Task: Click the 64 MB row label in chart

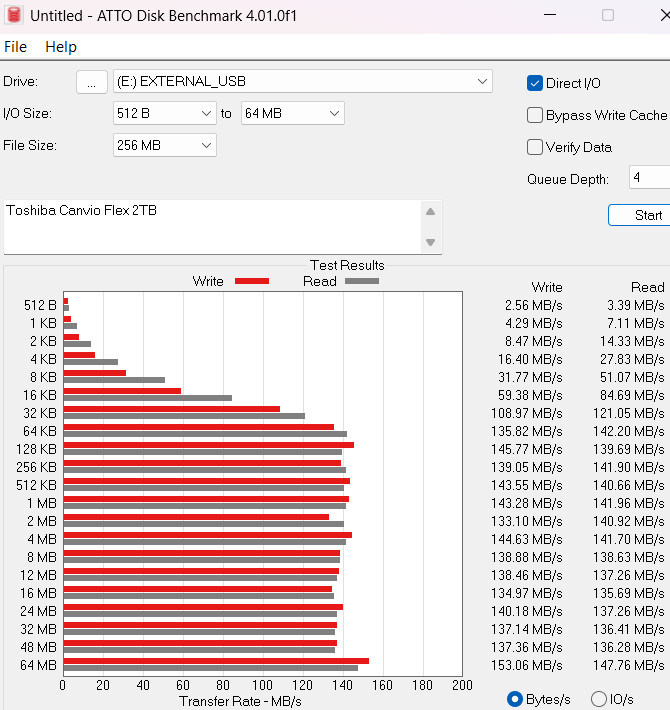Action: tap(38, 665)
